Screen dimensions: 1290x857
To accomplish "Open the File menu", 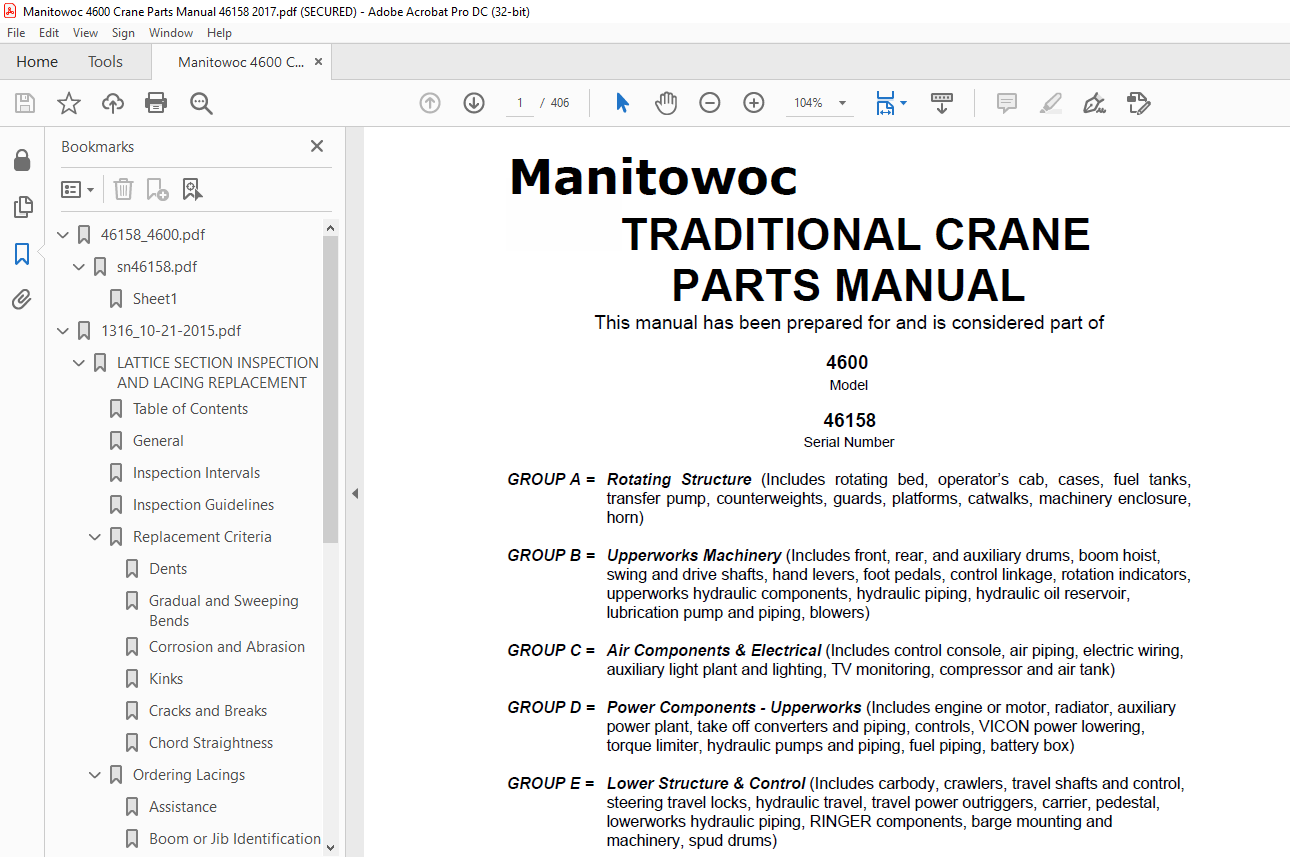I will (x=16, y=33).
